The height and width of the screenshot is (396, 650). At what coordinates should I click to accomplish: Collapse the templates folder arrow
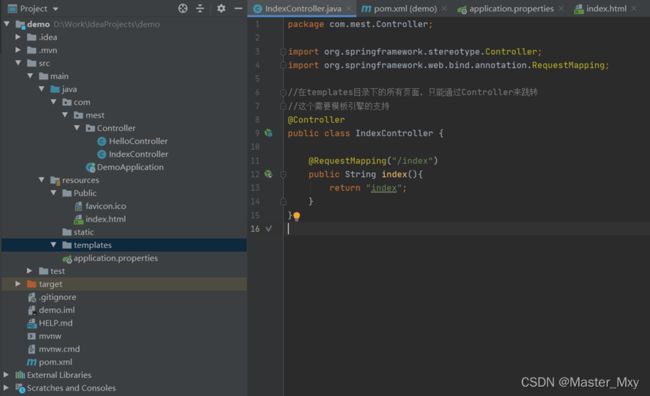53,245
